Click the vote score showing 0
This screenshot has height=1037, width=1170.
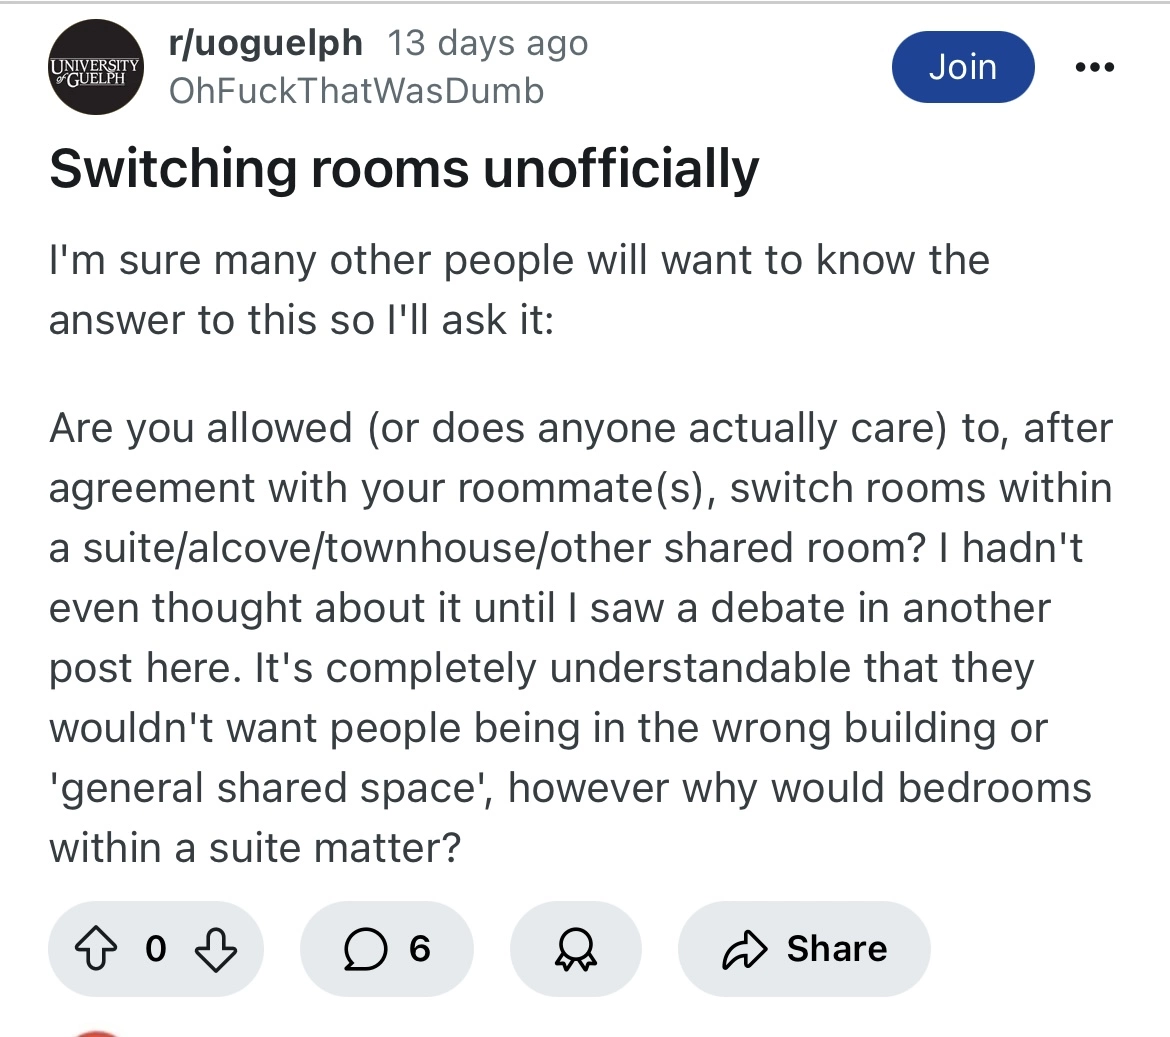(155, 949)
